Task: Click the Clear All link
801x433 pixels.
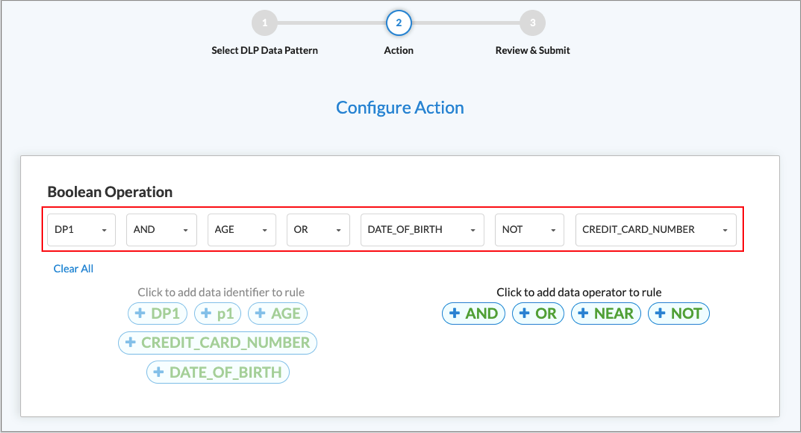Action: click(x=74, y=269)
